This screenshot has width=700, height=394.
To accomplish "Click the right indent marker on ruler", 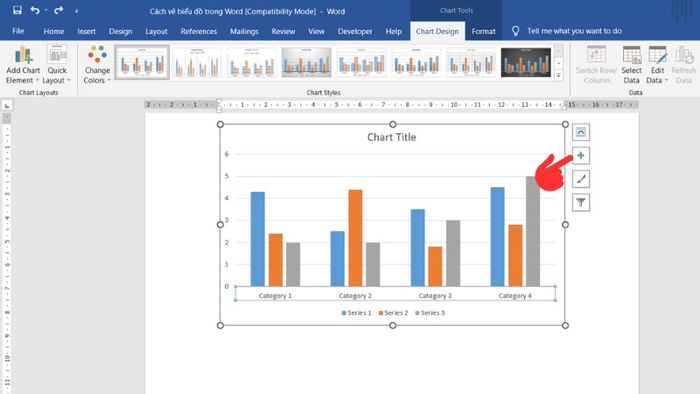I will pyautogui.click(x=564, y=107).
